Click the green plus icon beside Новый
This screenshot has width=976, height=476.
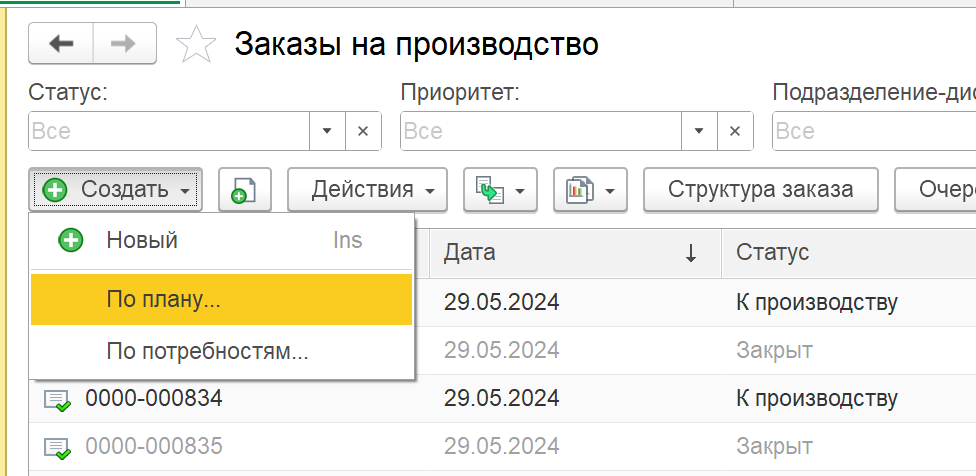pos(70,241)
